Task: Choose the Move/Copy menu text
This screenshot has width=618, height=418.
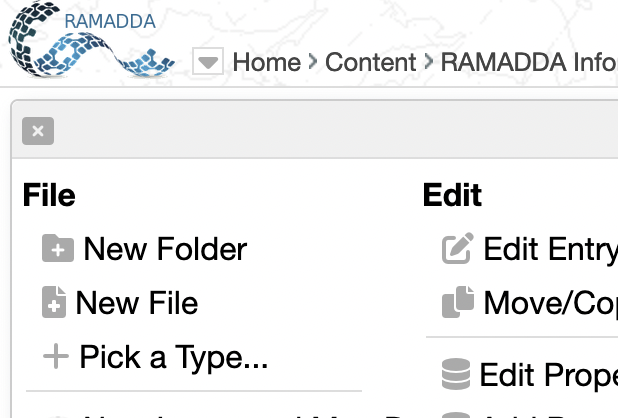Action: tap(550, 302)
